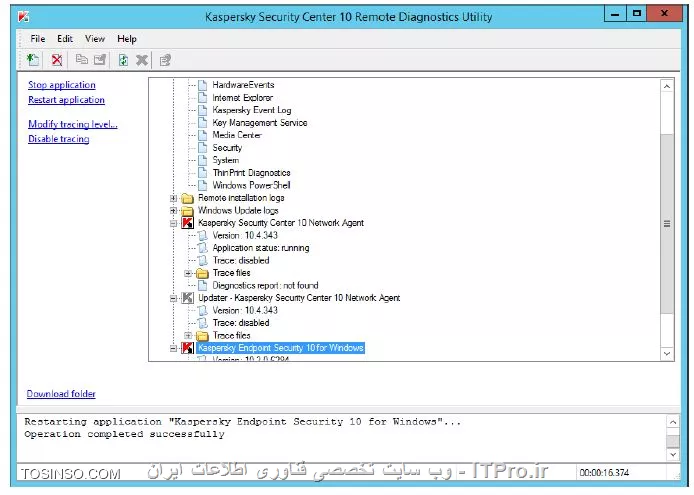The width and height of the screenshot is (694, 495).
Task: Expand the Remote installation logs node
Action: tap(174, 198)
